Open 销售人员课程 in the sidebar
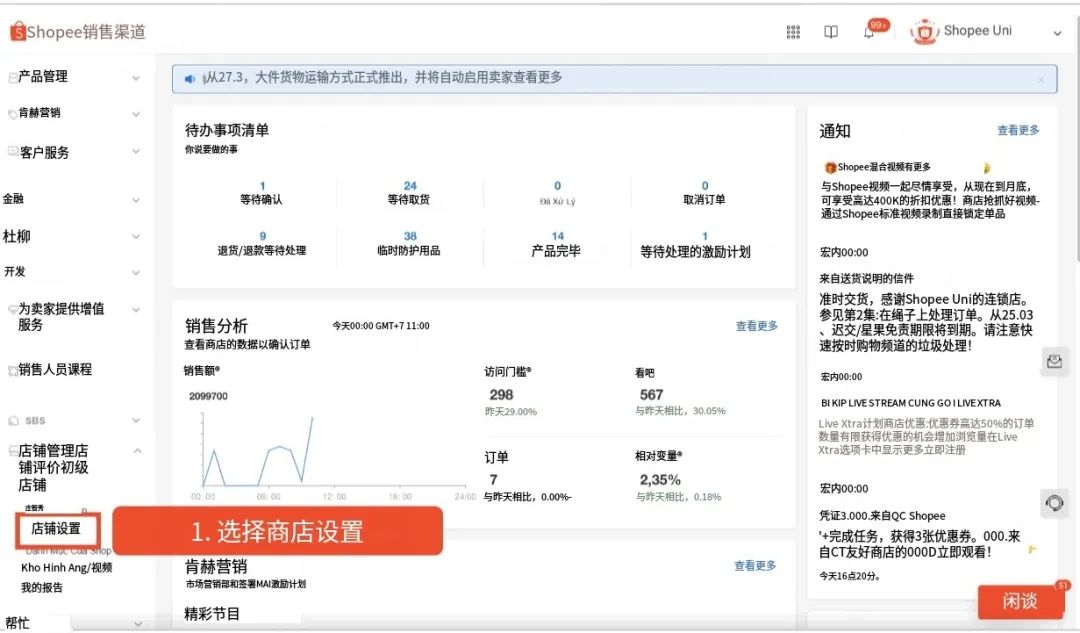 (x=55, y=369)
